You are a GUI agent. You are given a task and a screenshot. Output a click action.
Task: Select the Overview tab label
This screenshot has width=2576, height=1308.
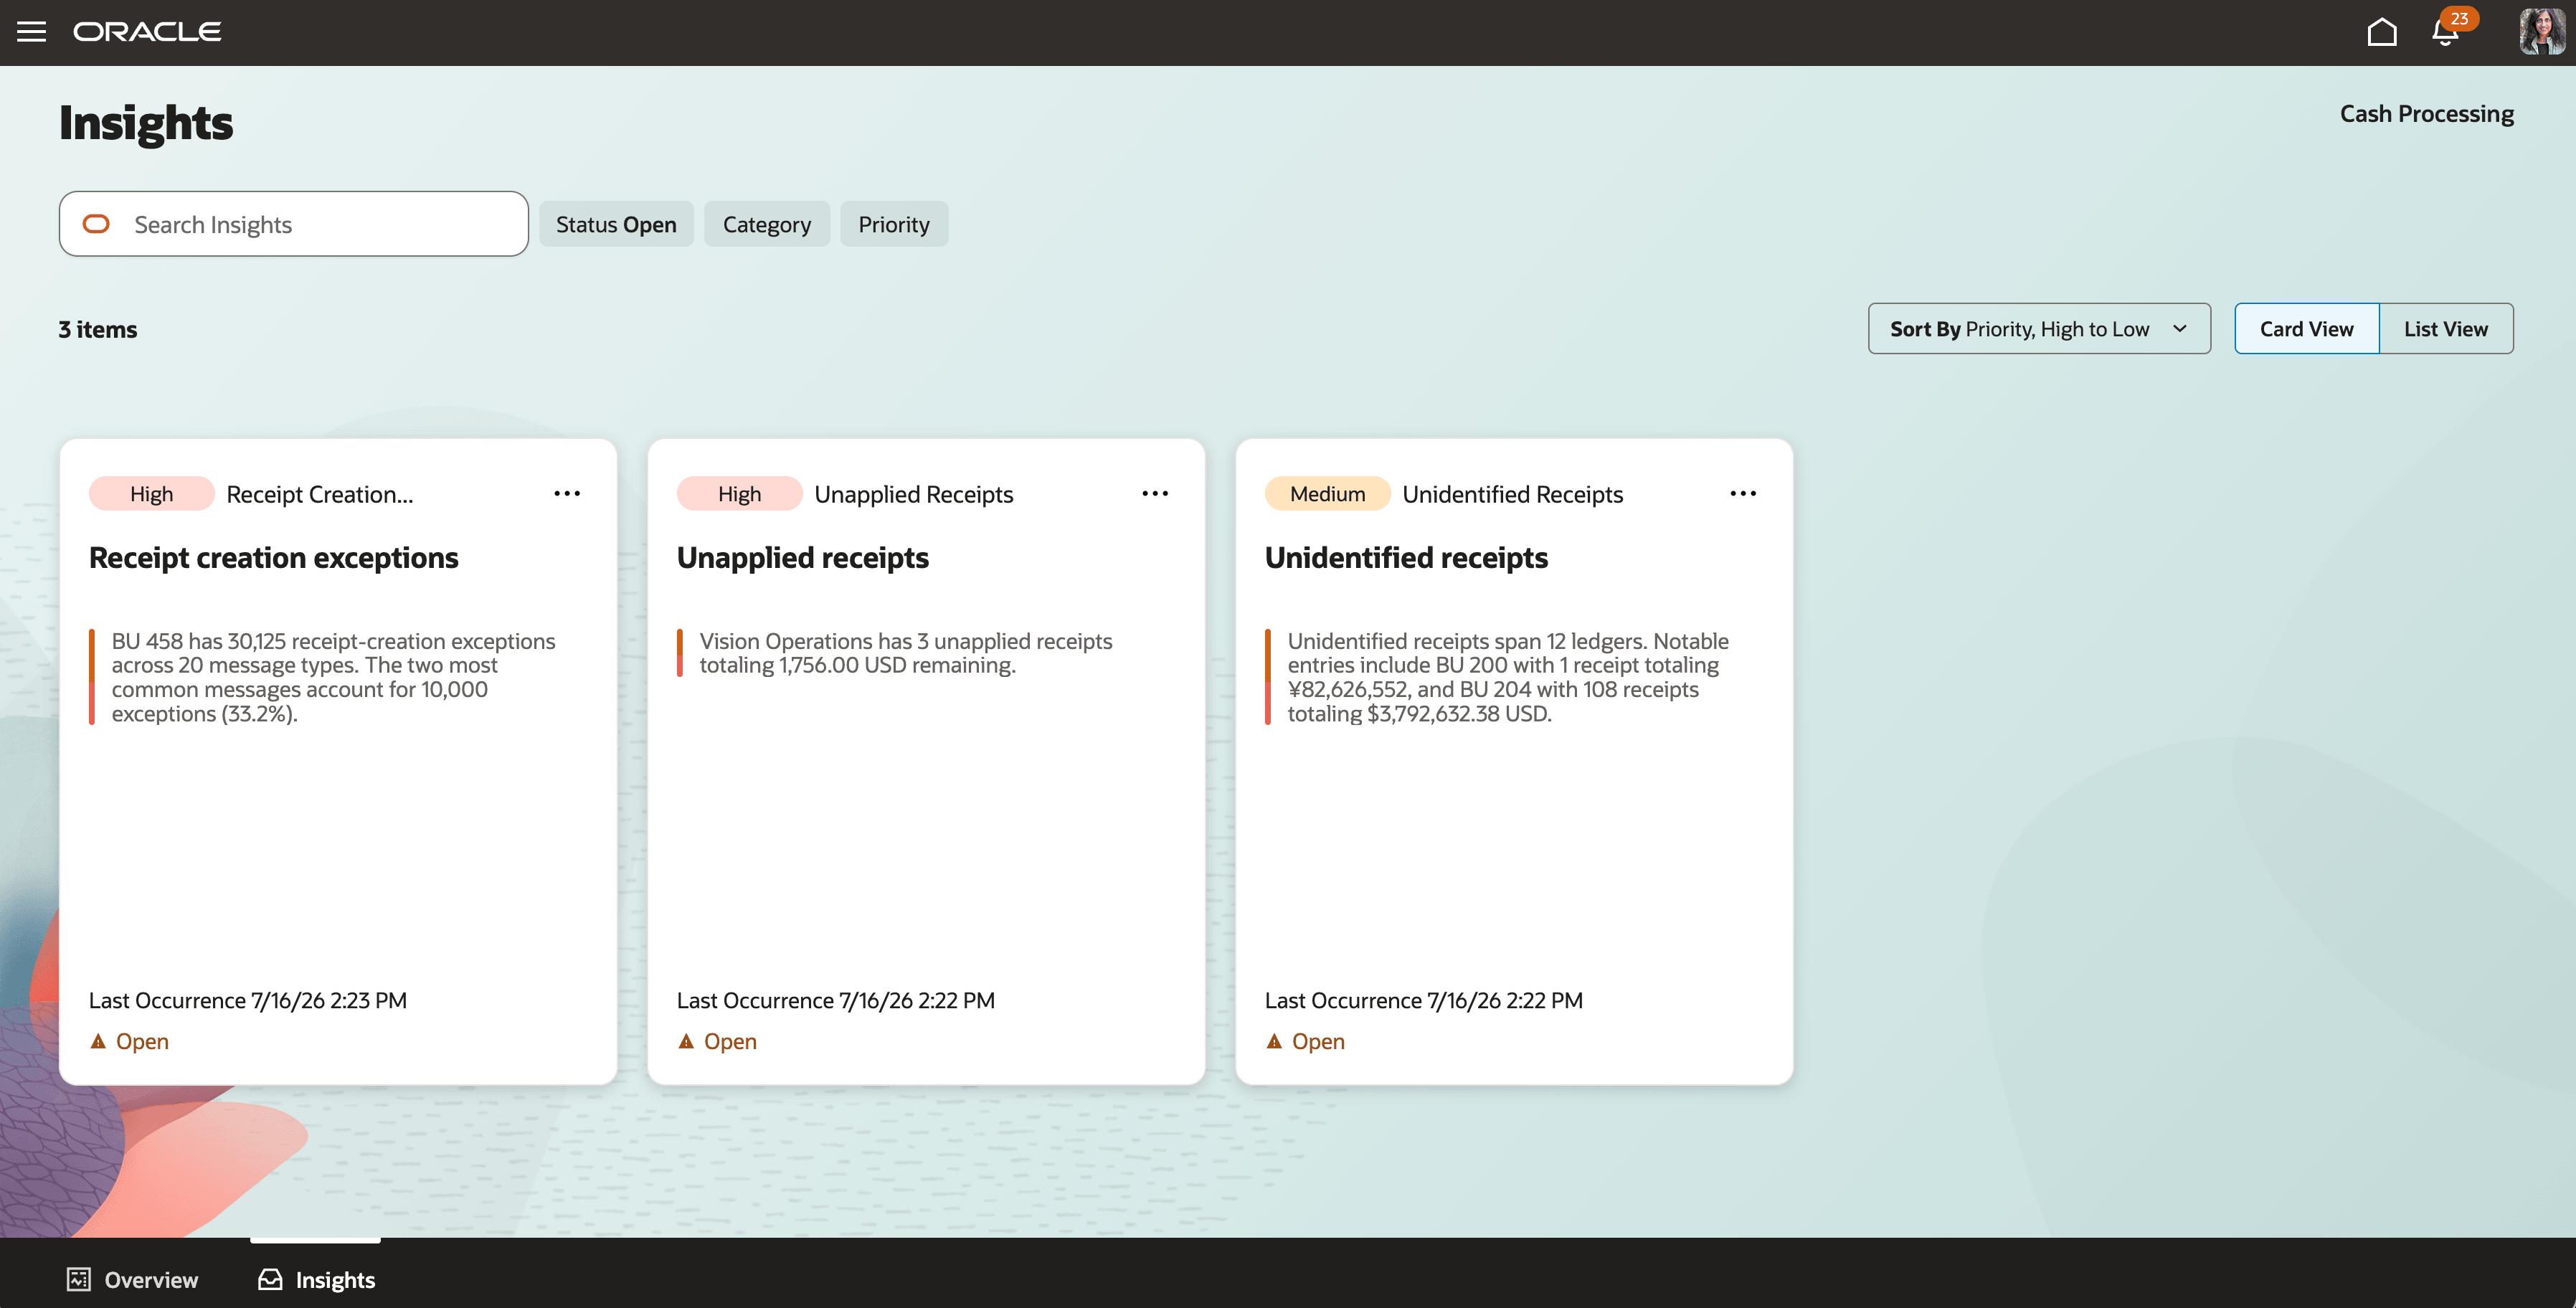pos(151,1279)
